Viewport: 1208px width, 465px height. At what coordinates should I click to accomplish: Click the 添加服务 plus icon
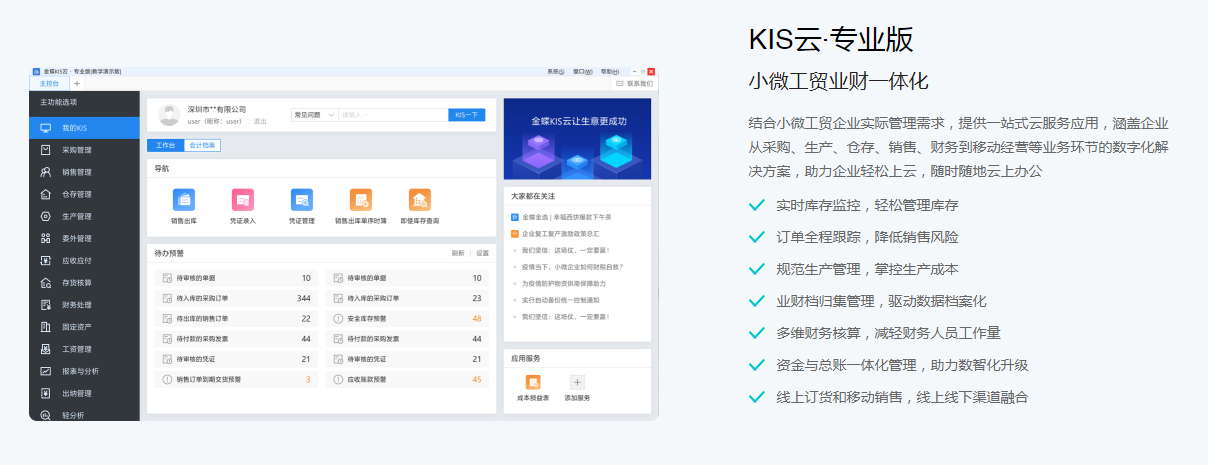point(577,382)
